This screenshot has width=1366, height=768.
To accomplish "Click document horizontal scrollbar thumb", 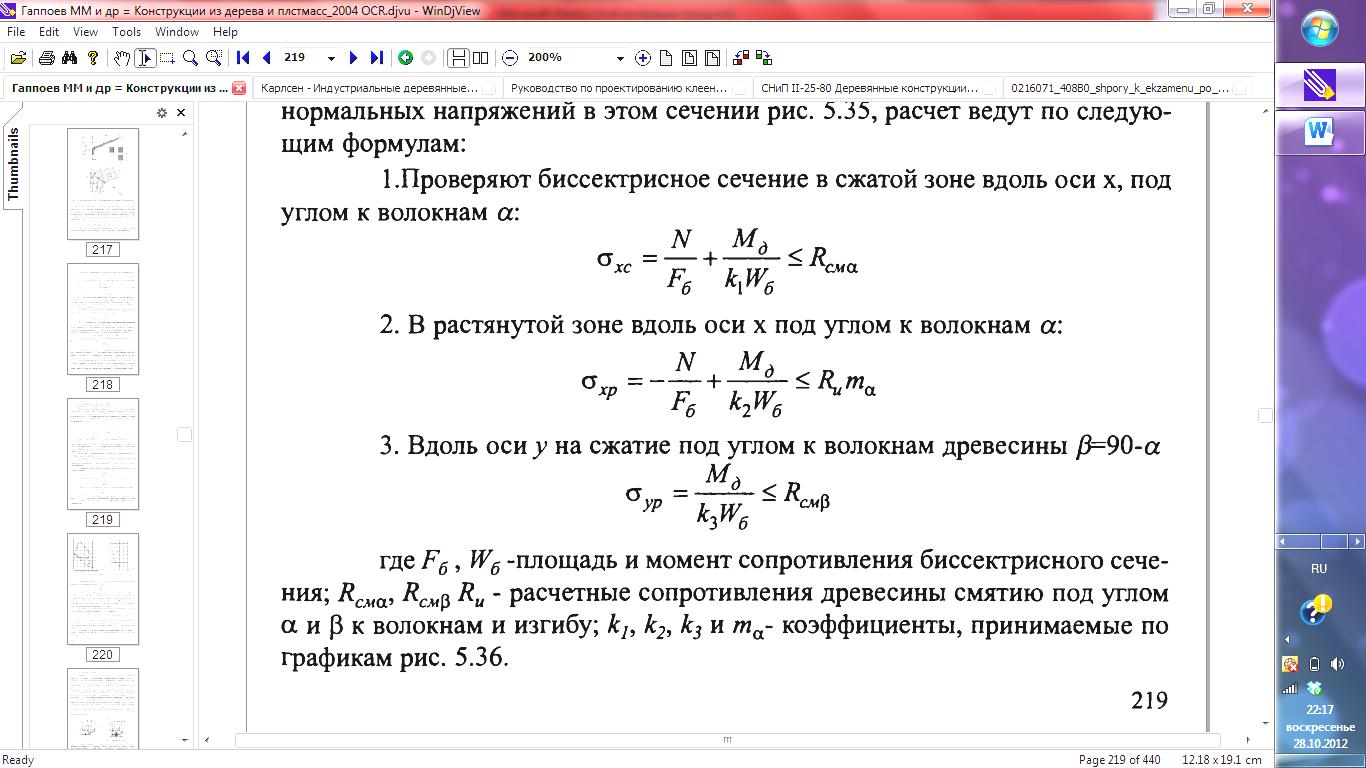I will coord(728,740).
